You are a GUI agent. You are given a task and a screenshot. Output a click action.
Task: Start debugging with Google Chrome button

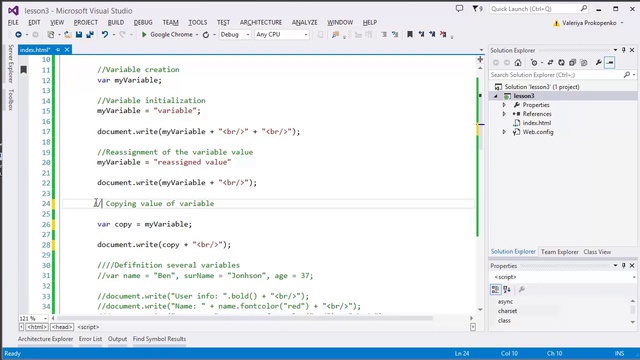[167, 35]
